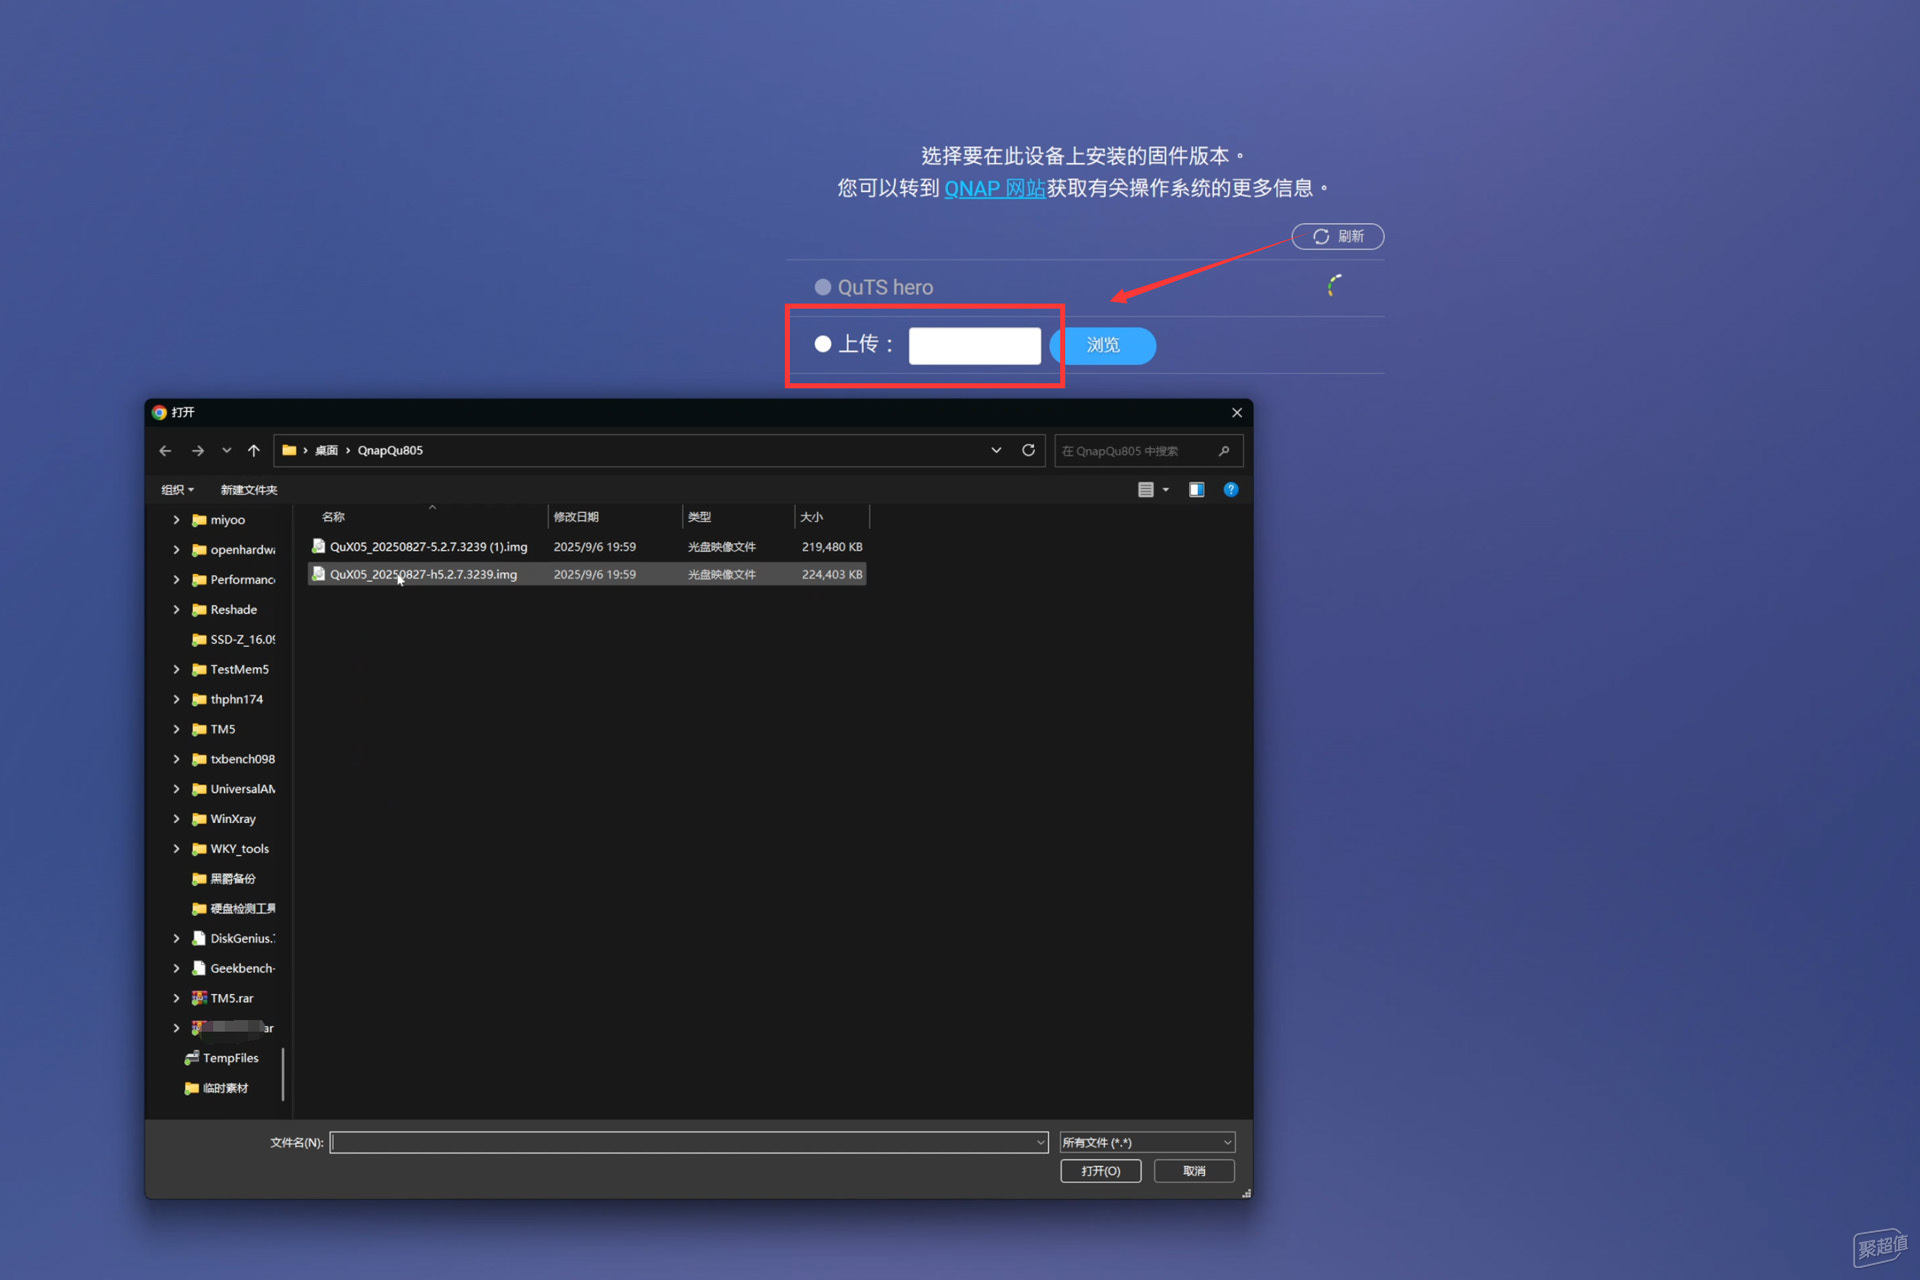Viewport: 1920px width, 1280px height.
Task: Select the 上传 radio button
Action: pos(823,344)
